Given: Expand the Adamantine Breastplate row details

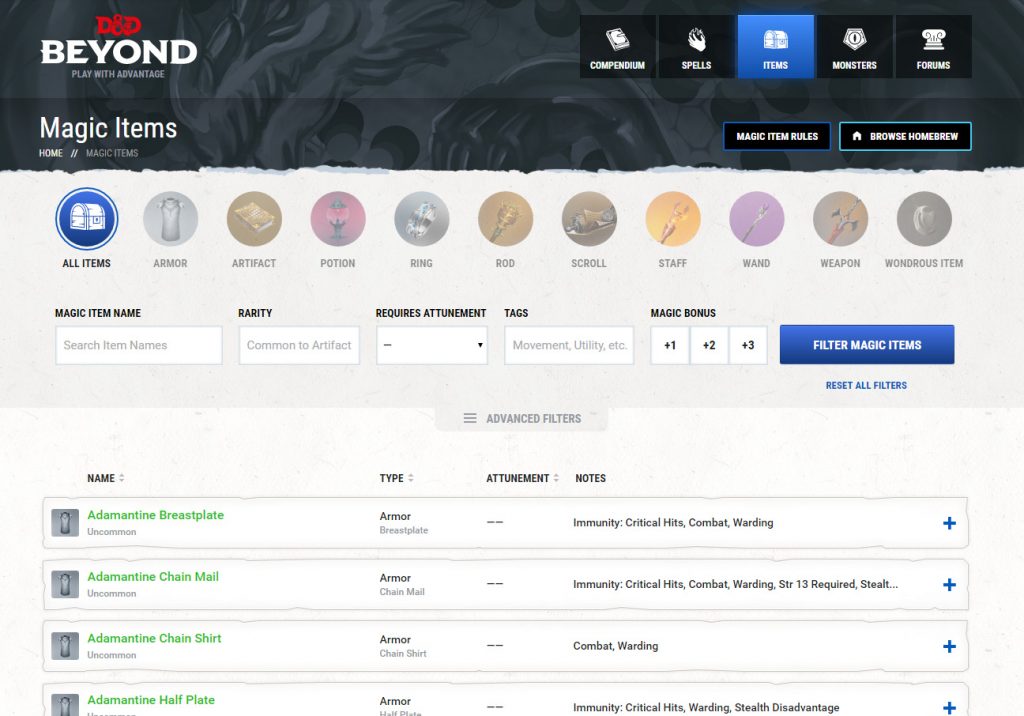Looking at the screenshot, I should tap(949, 523).
